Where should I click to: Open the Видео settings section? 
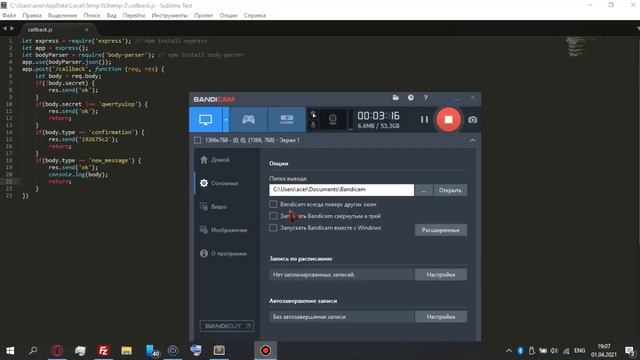tap(213, 207)
